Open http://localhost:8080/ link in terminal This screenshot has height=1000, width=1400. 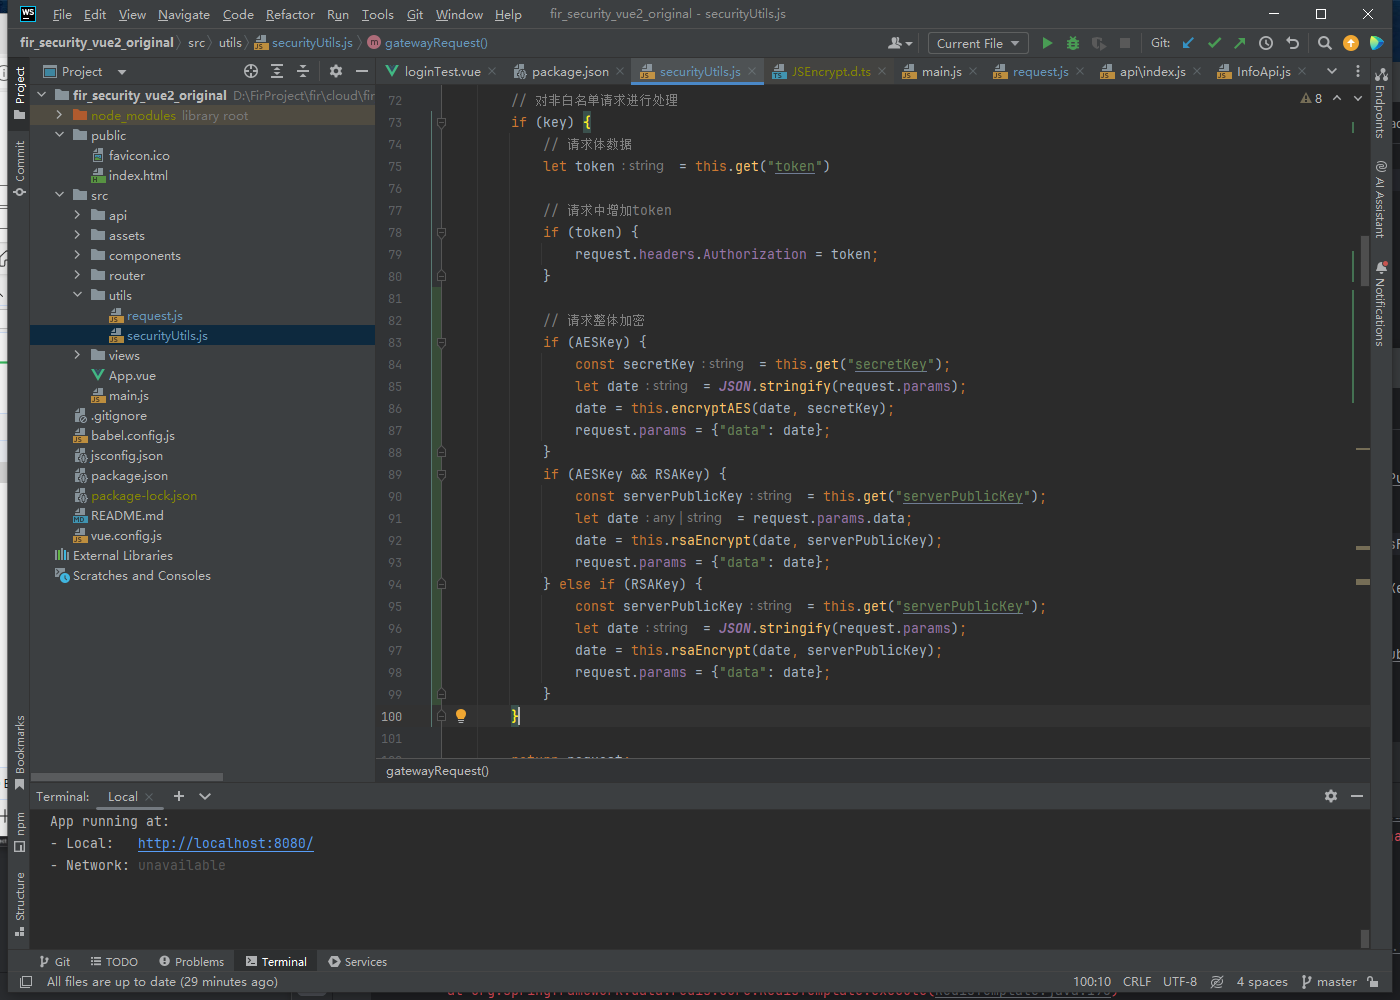(225, 843)
